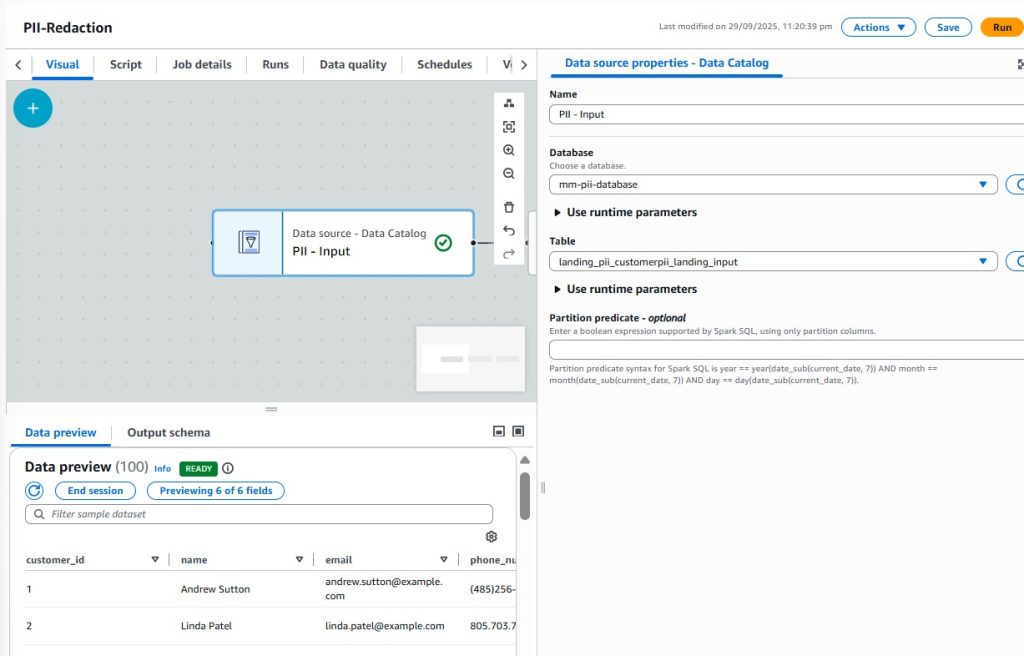The height and width of the screenshot is (656, 1024).
Task: Delete the selected node with trash icon
Action: [509, 207]
